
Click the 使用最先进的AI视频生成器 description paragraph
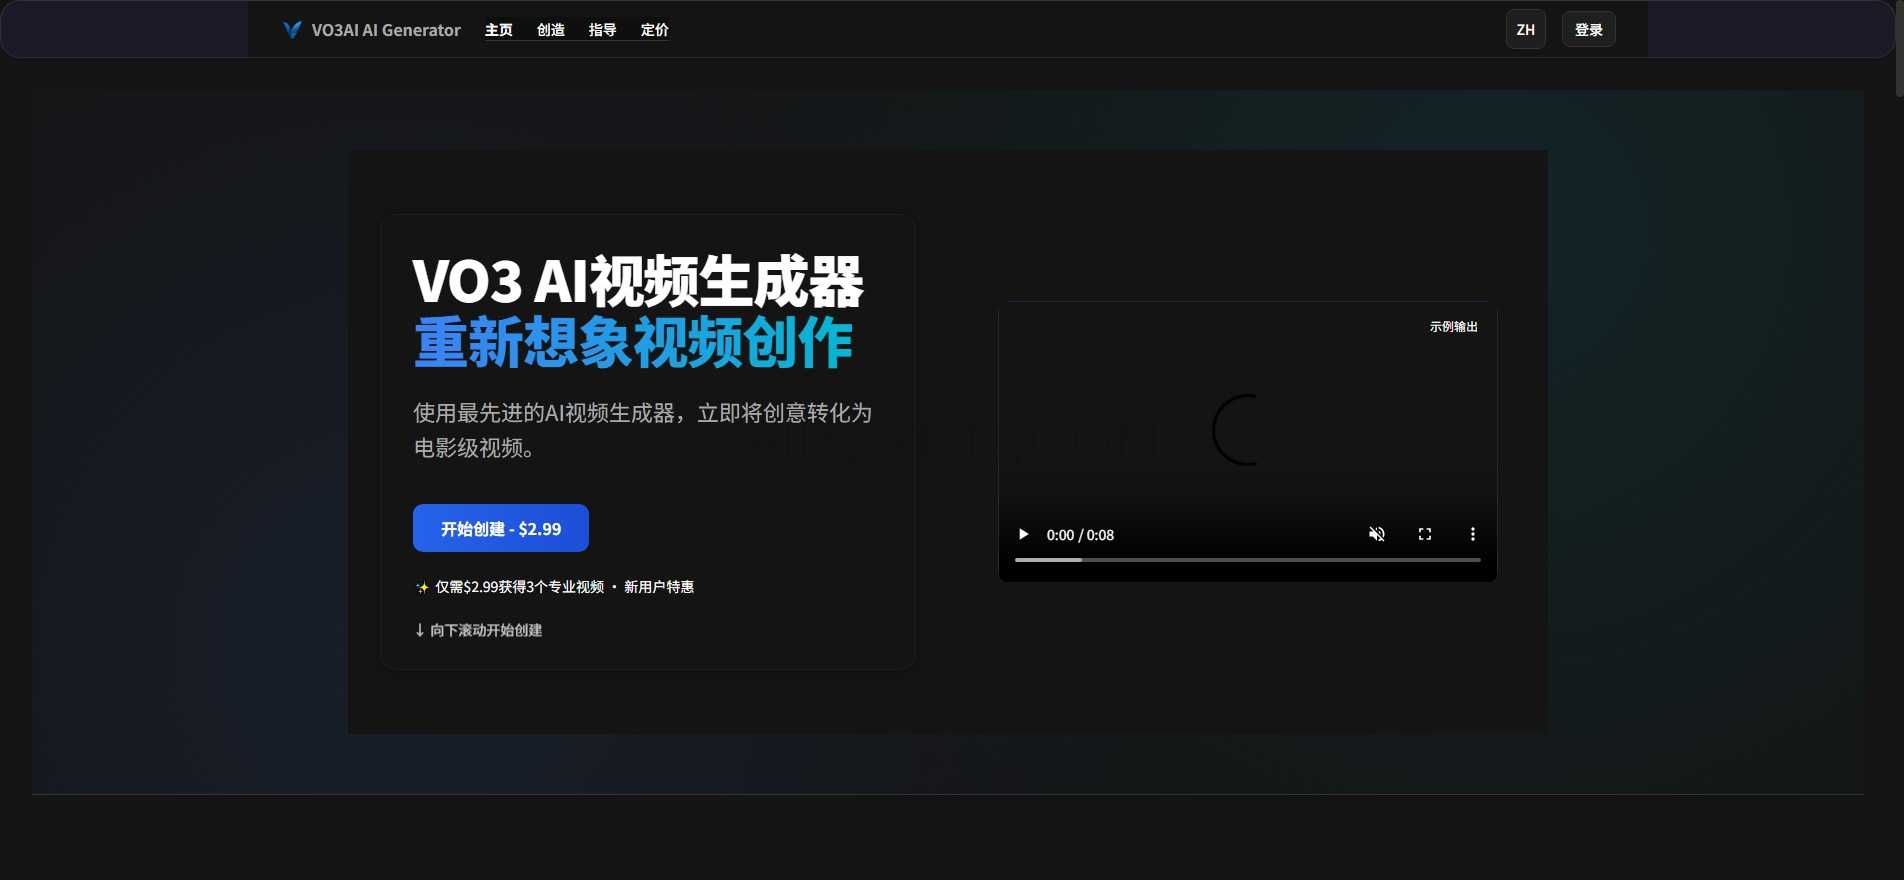[643, 430]
